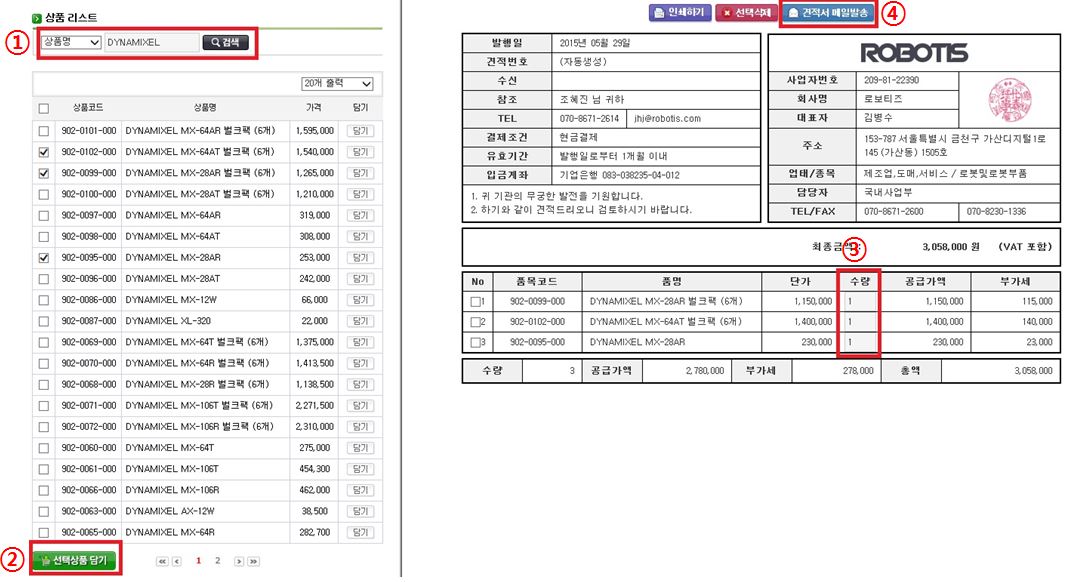Click the quantity field for DYNAMIXEL MX-28AR quote row
Viewport: 1065px width, 582px height.
coord(859,342)
